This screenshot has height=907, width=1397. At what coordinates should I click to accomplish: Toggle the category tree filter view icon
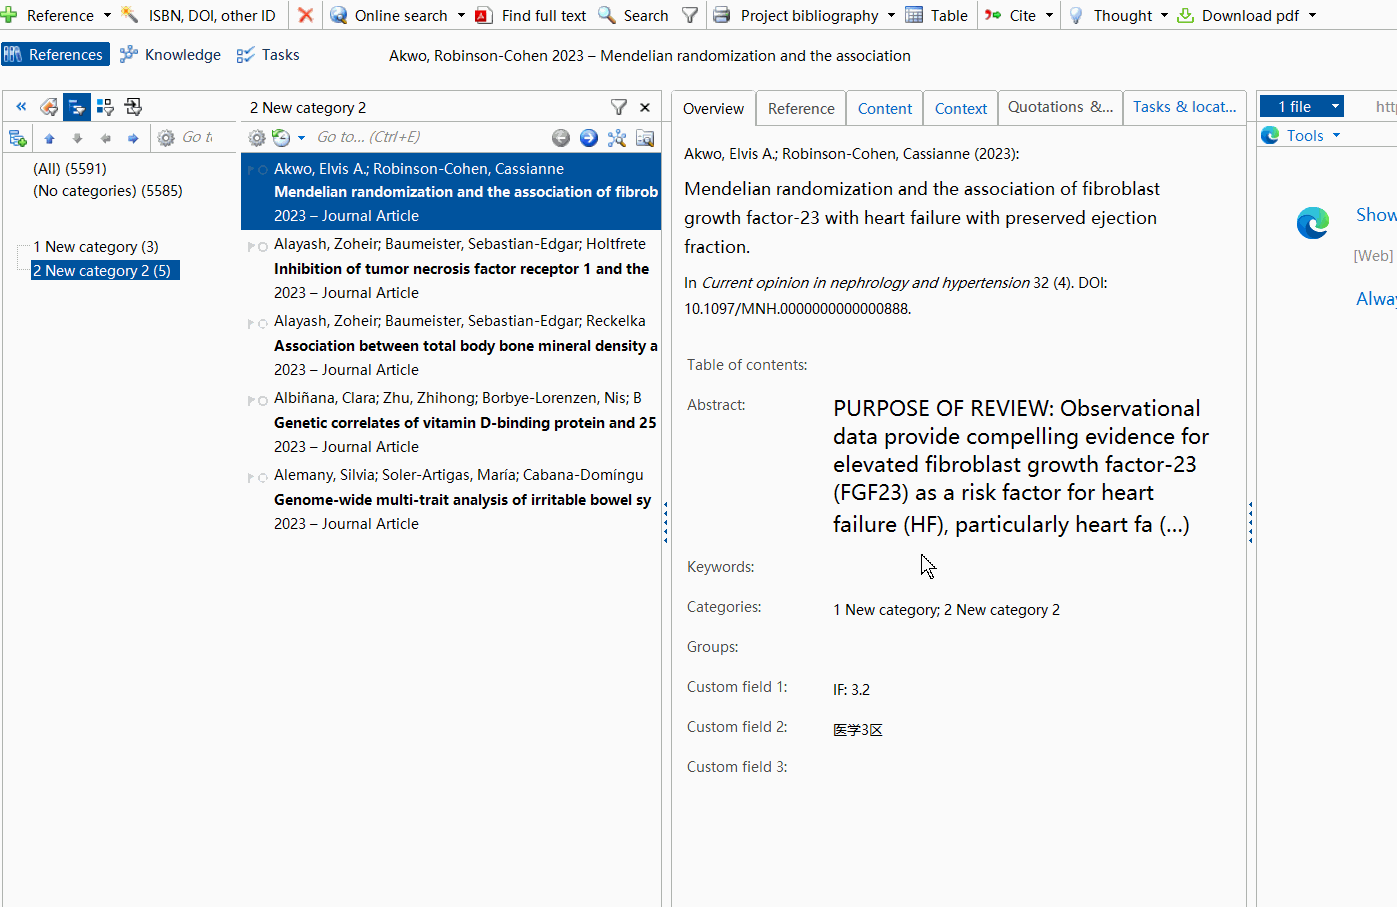[77, 106]
